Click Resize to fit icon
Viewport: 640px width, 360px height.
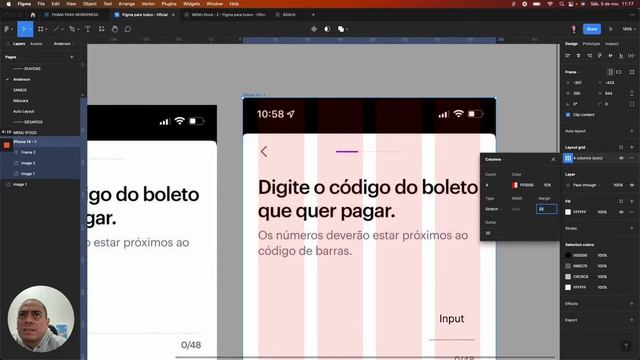point(632,72)
